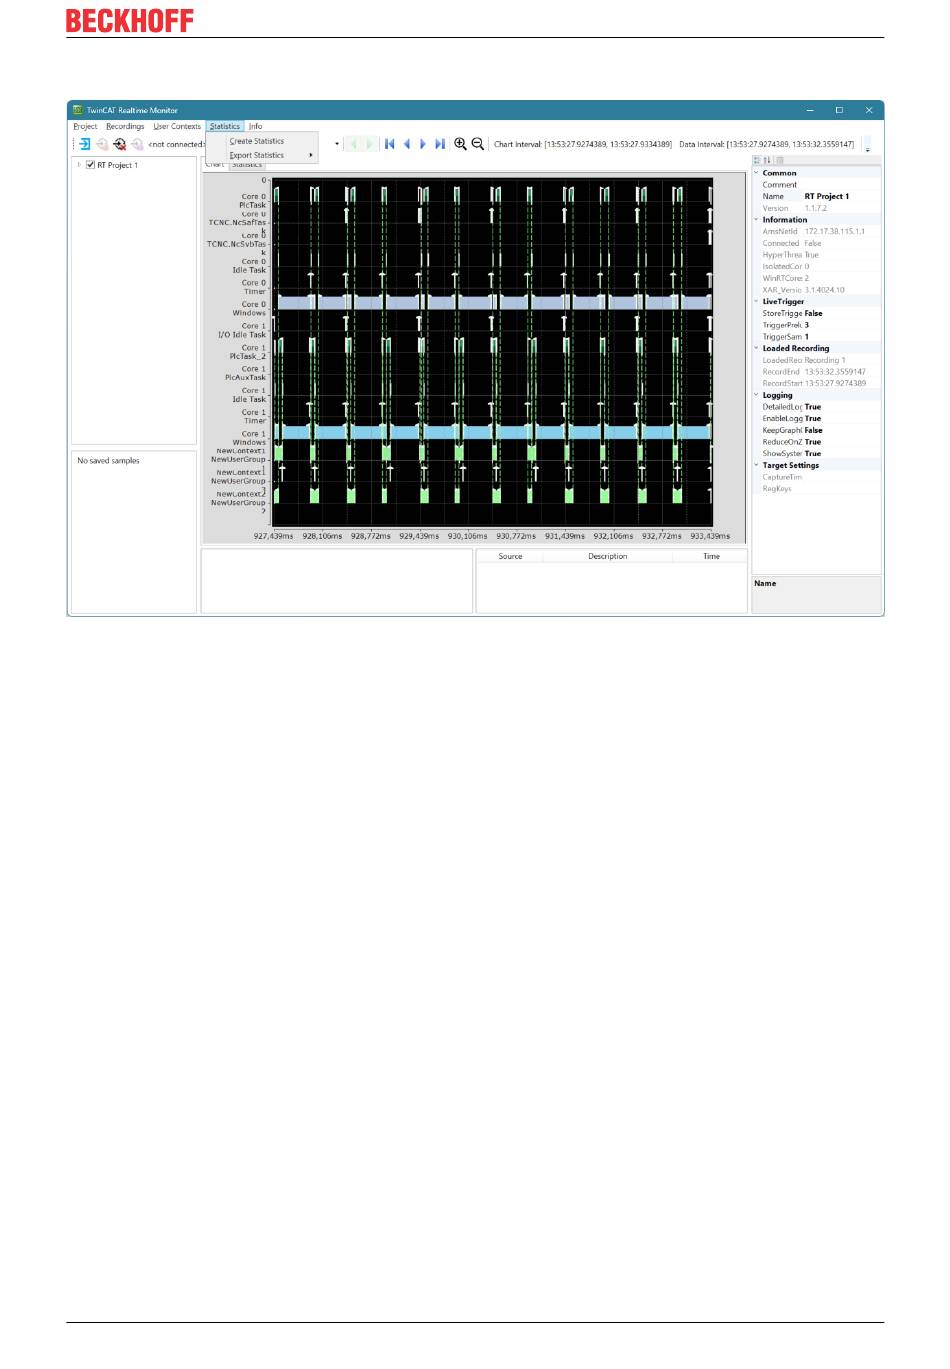Collapse the Target Settings property category
950x1369 pixels.
[x=756, y=465]
